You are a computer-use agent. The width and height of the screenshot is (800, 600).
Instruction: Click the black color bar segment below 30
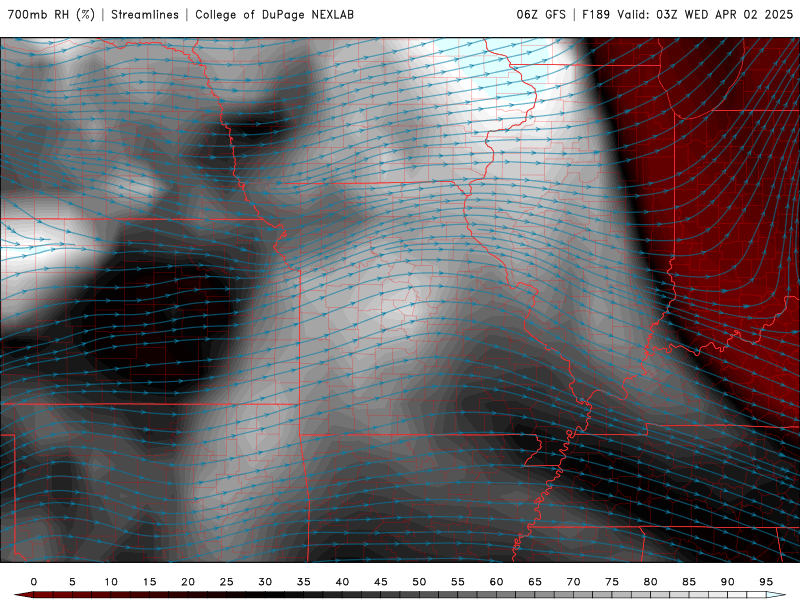(x=274, y=595)
